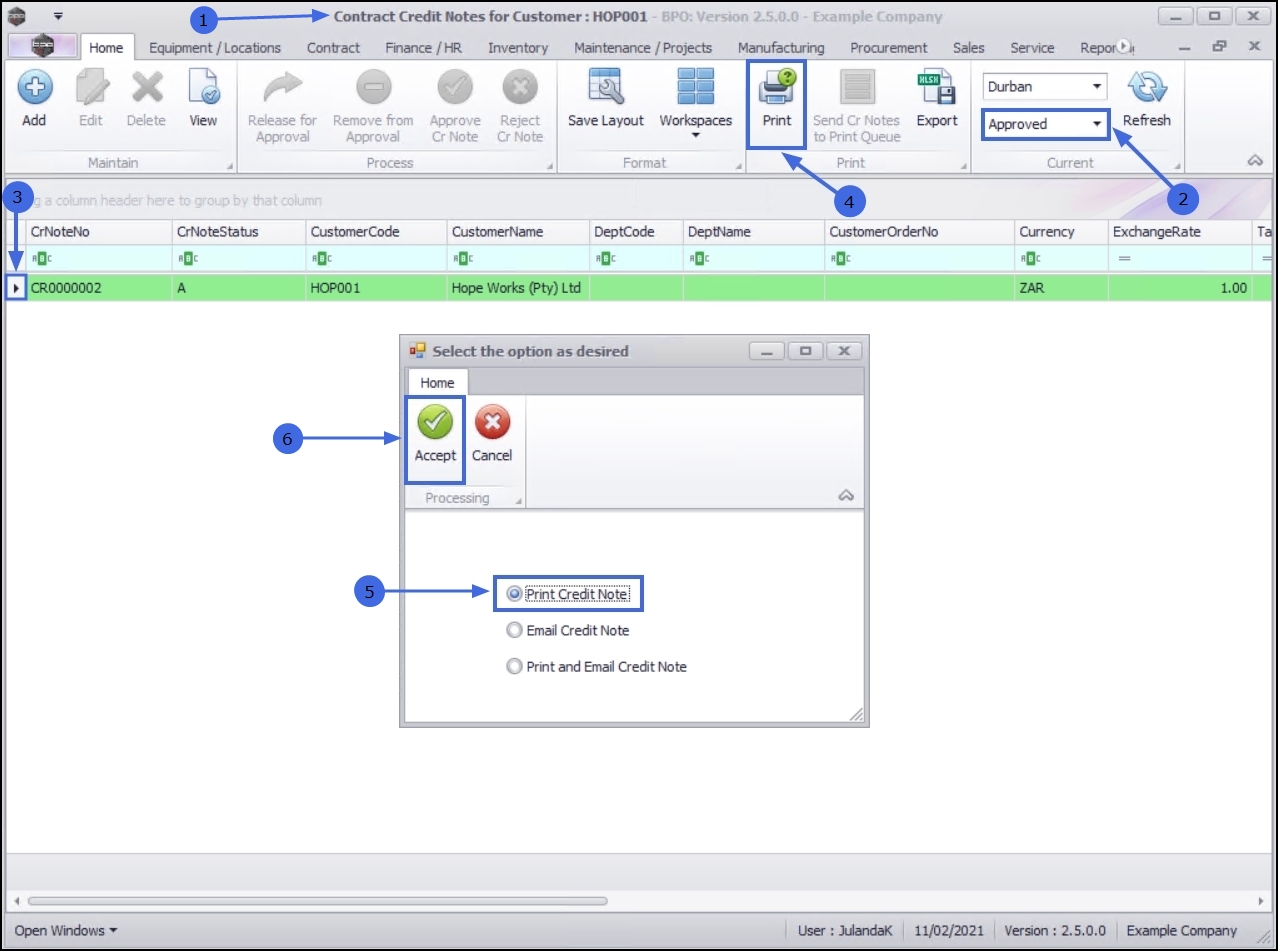The height and width of the screenshot is (951, 1278).
Task: Click CrNoteNo column filter icon
Action: coord(41,259)
